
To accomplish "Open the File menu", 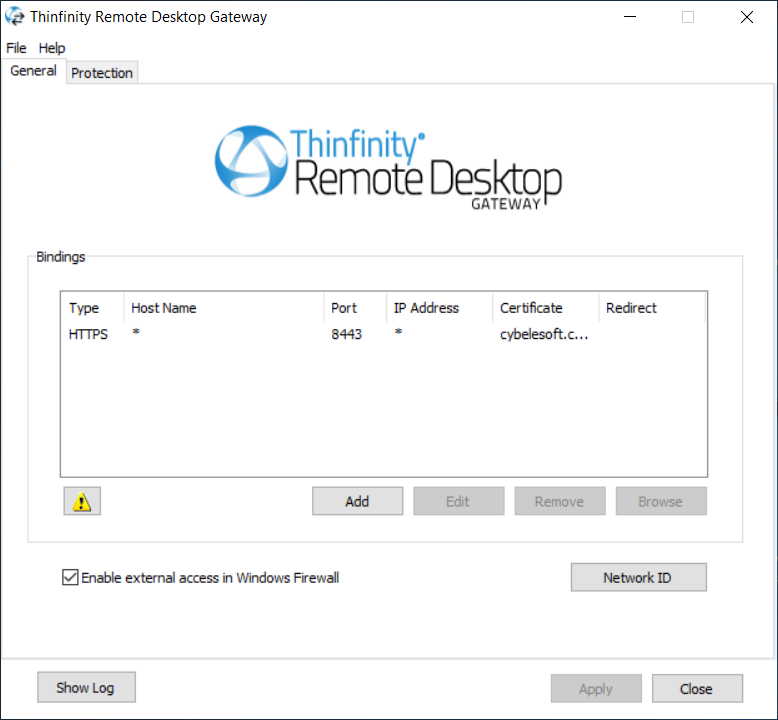I will click(x=16, y=48).
